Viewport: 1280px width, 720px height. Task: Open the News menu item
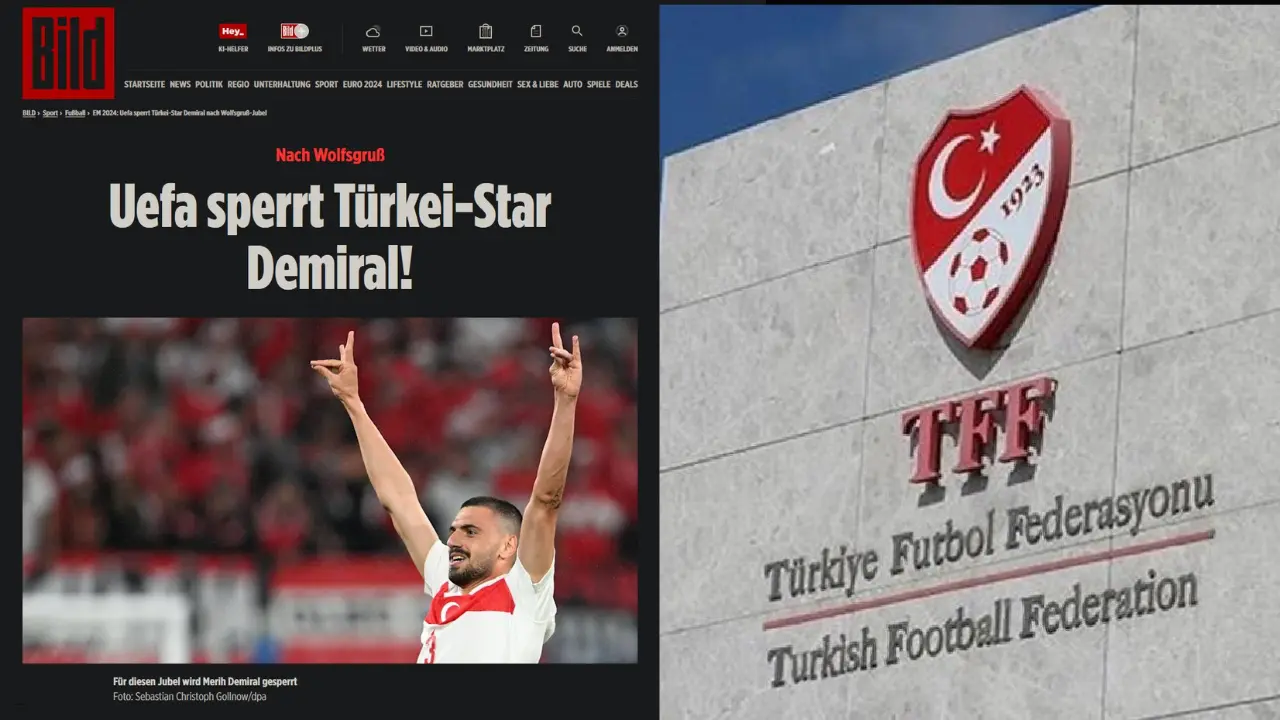[x=180, y=85]
